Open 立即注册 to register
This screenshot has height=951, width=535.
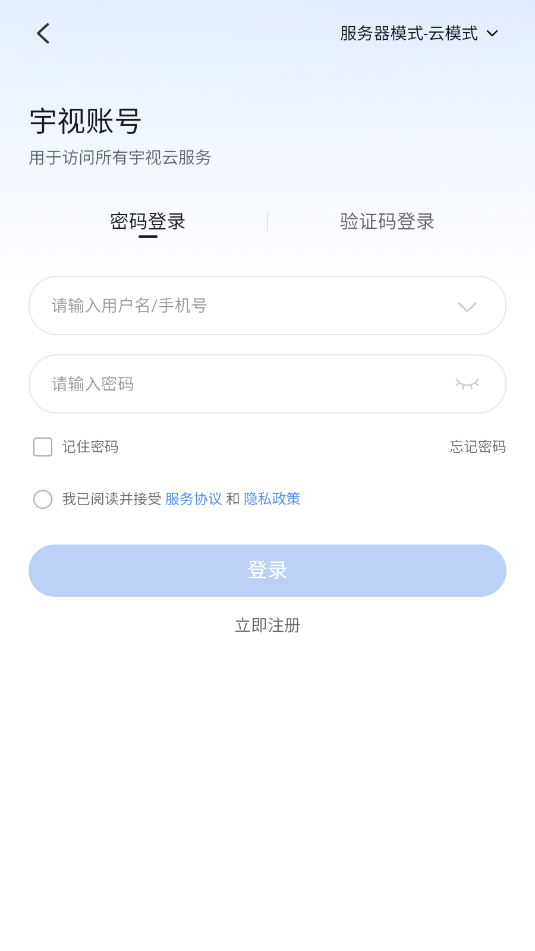268,625
